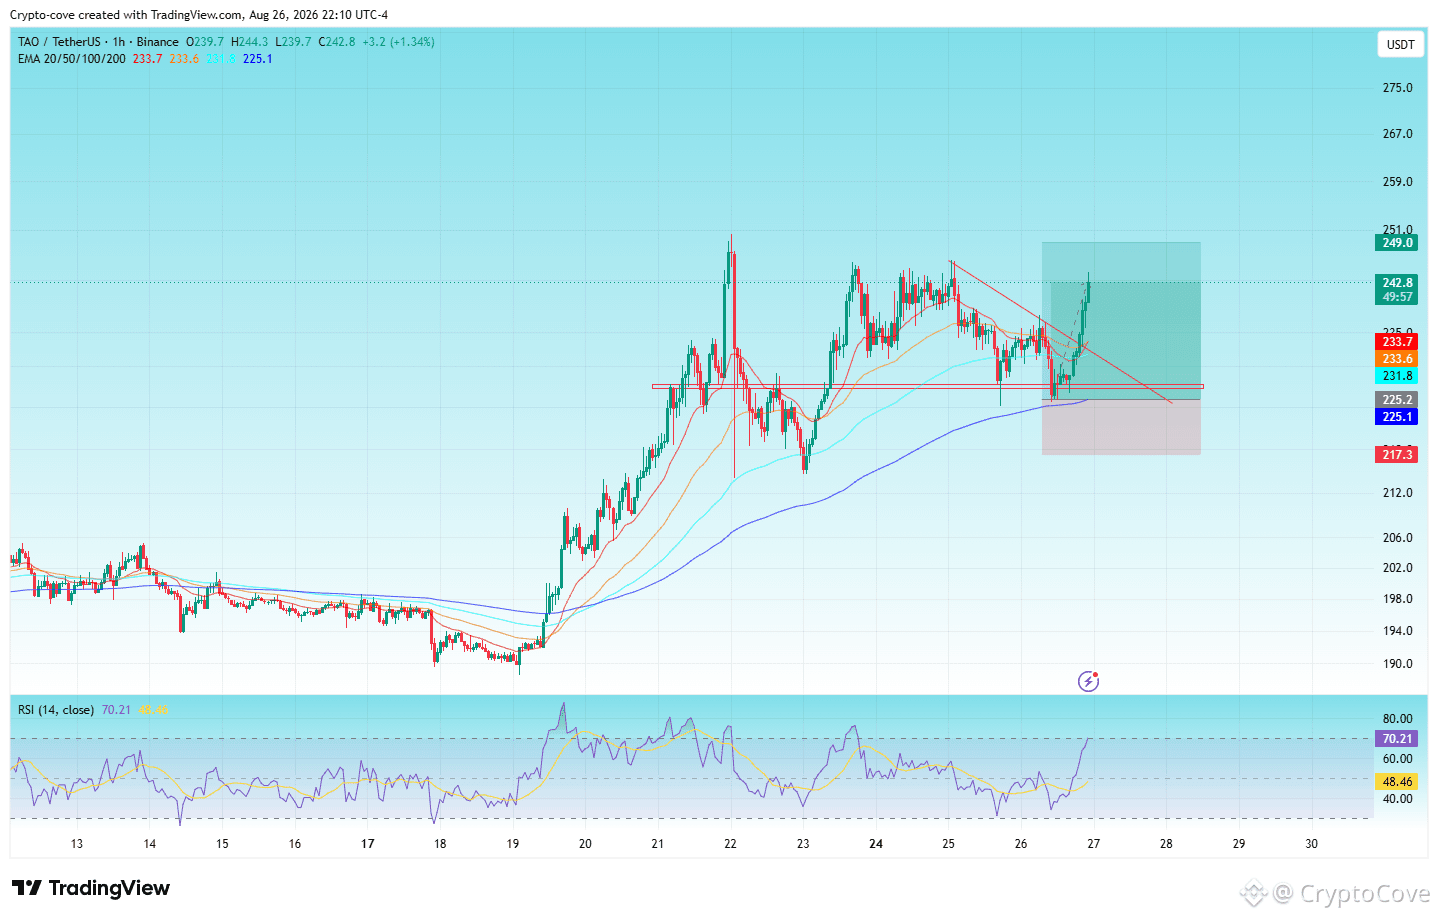
Task: Click the 206.0 price axis tick
Action: coord(1397,538)
